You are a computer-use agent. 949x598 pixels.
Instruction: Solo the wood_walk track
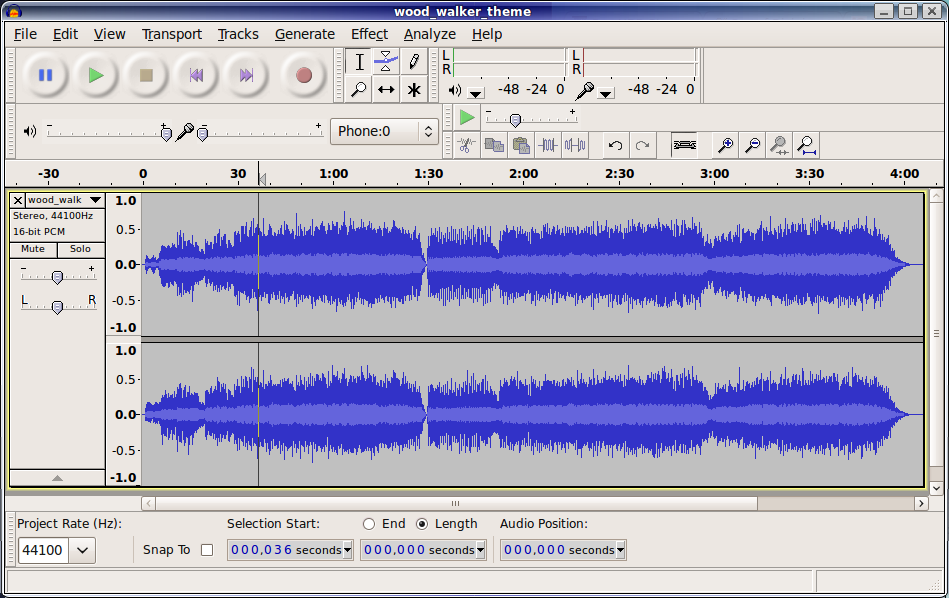coord(80,249)
